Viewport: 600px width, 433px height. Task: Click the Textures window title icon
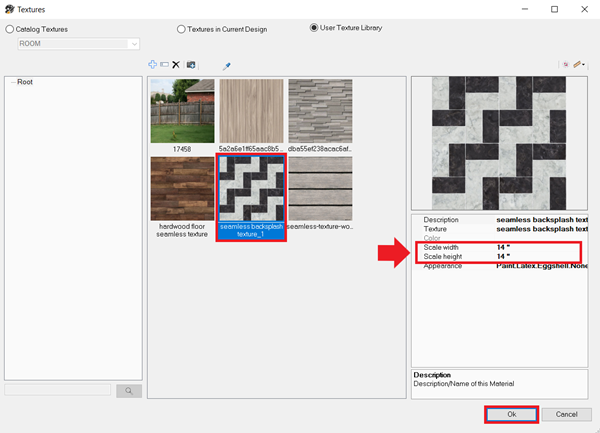10,9
